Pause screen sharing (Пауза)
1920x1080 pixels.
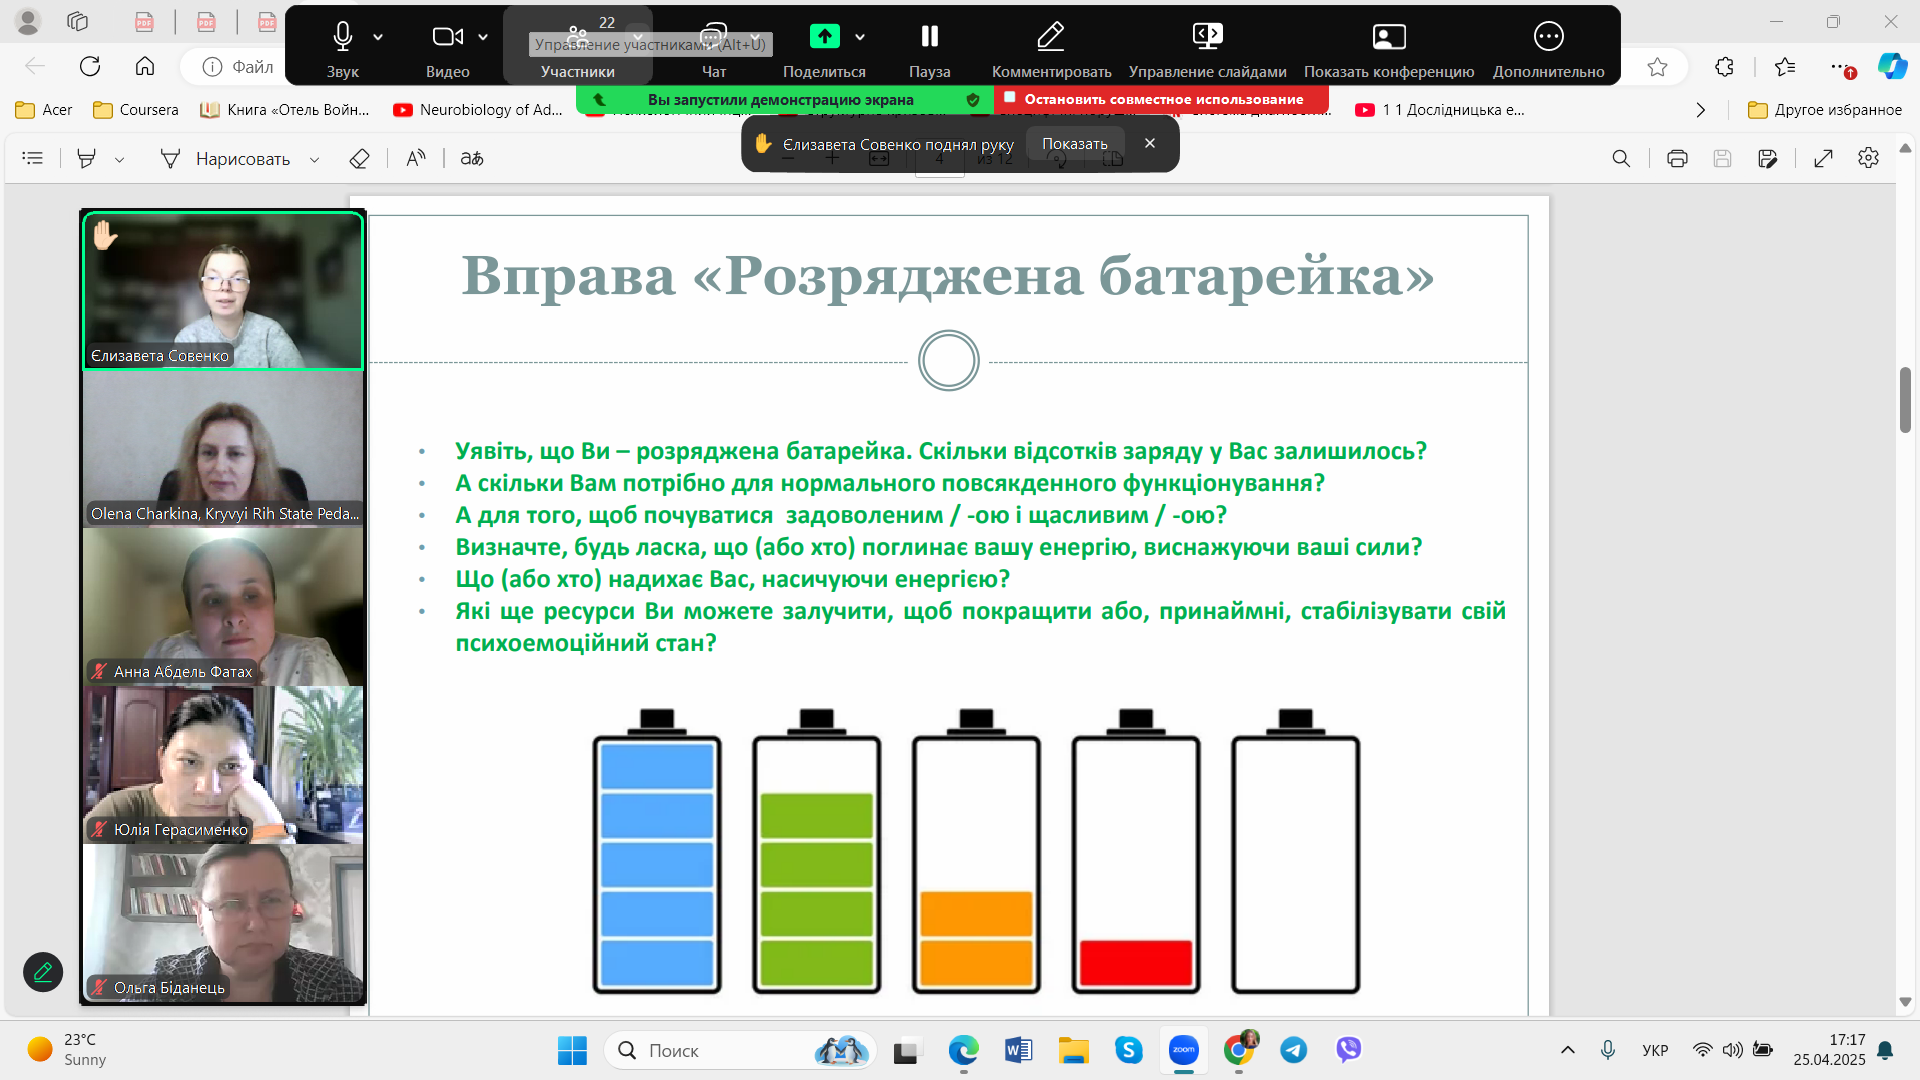click(929, 37)
